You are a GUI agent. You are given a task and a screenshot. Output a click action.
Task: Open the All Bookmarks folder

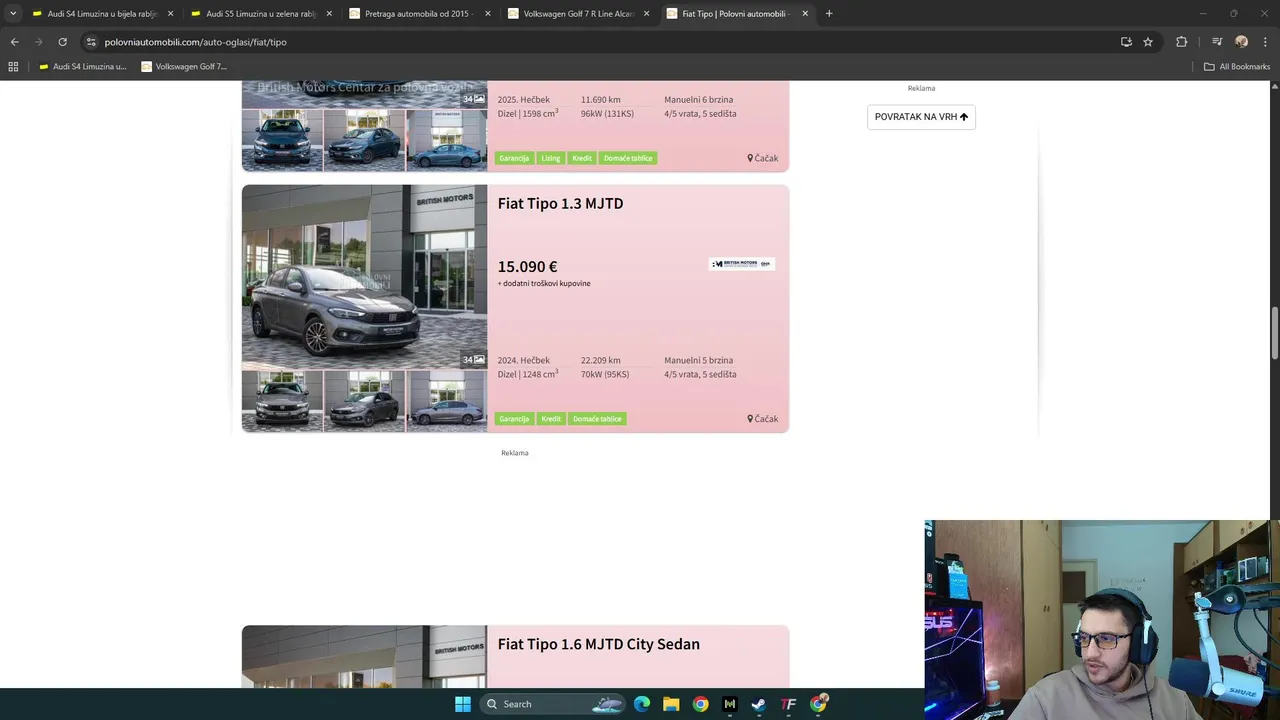[x=1237, y=67]
